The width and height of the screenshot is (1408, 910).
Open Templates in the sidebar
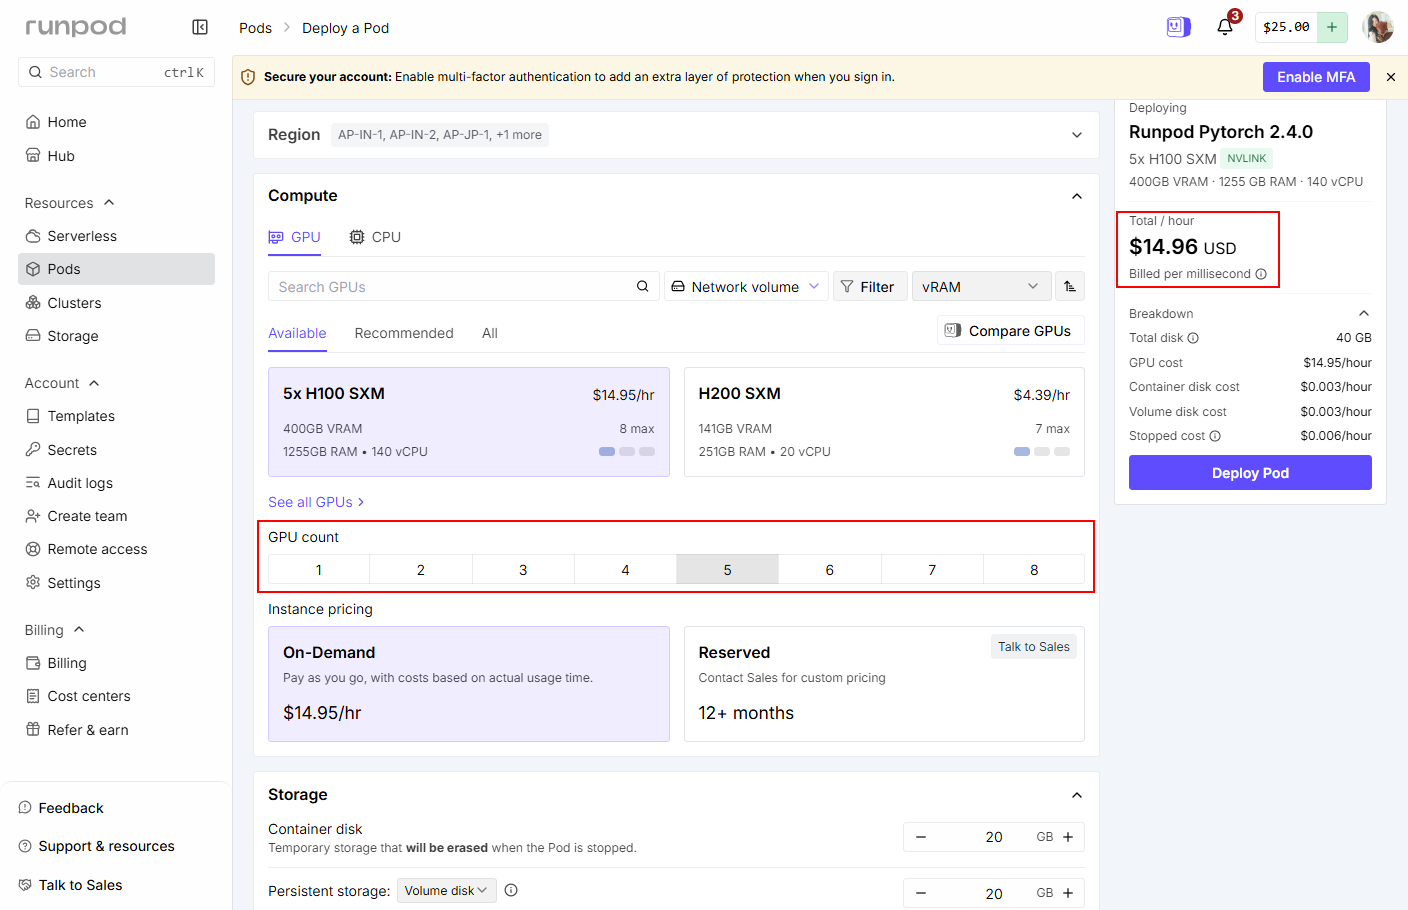tap(116, 416)
